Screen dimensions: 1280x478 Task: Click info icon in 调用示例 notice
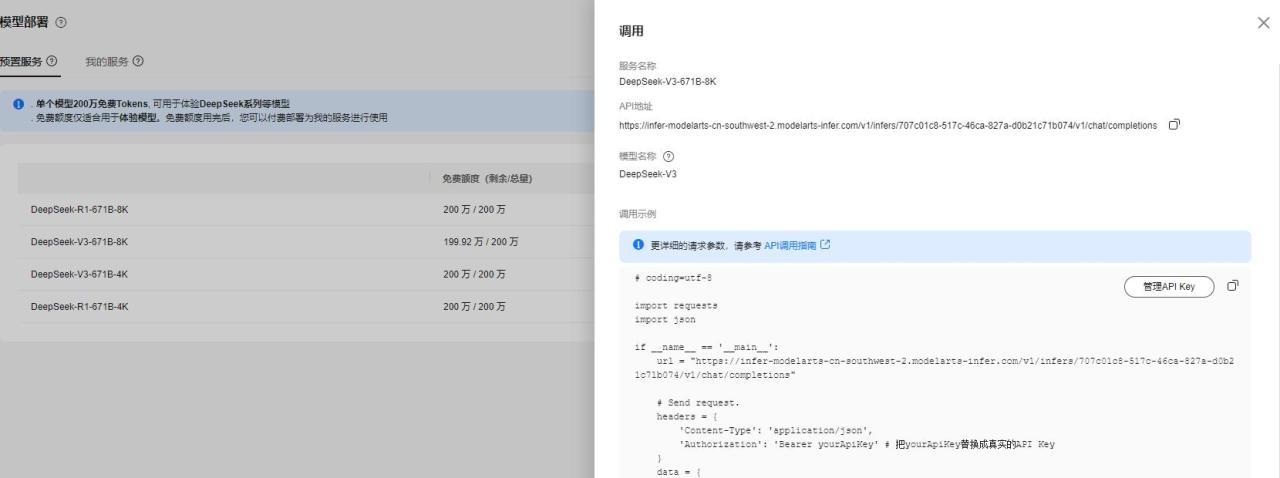tap(638, 245)
